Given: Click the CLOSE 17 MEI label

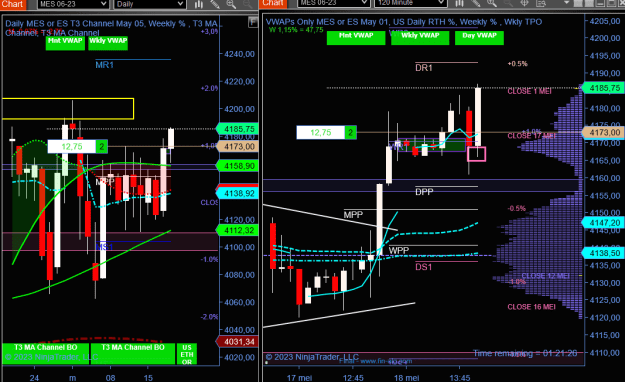Looking at the screenshot, I should [x=531, y=136].
